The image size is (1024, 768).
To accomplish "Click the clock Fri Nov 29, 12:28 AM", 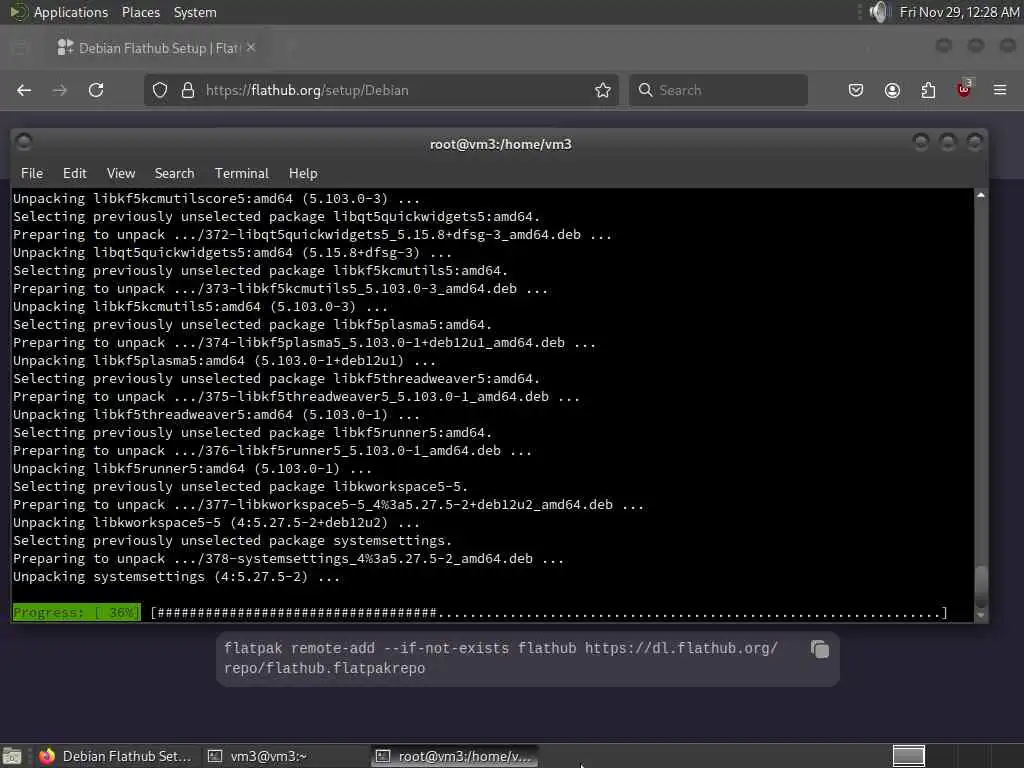I will tap(959, 12).
